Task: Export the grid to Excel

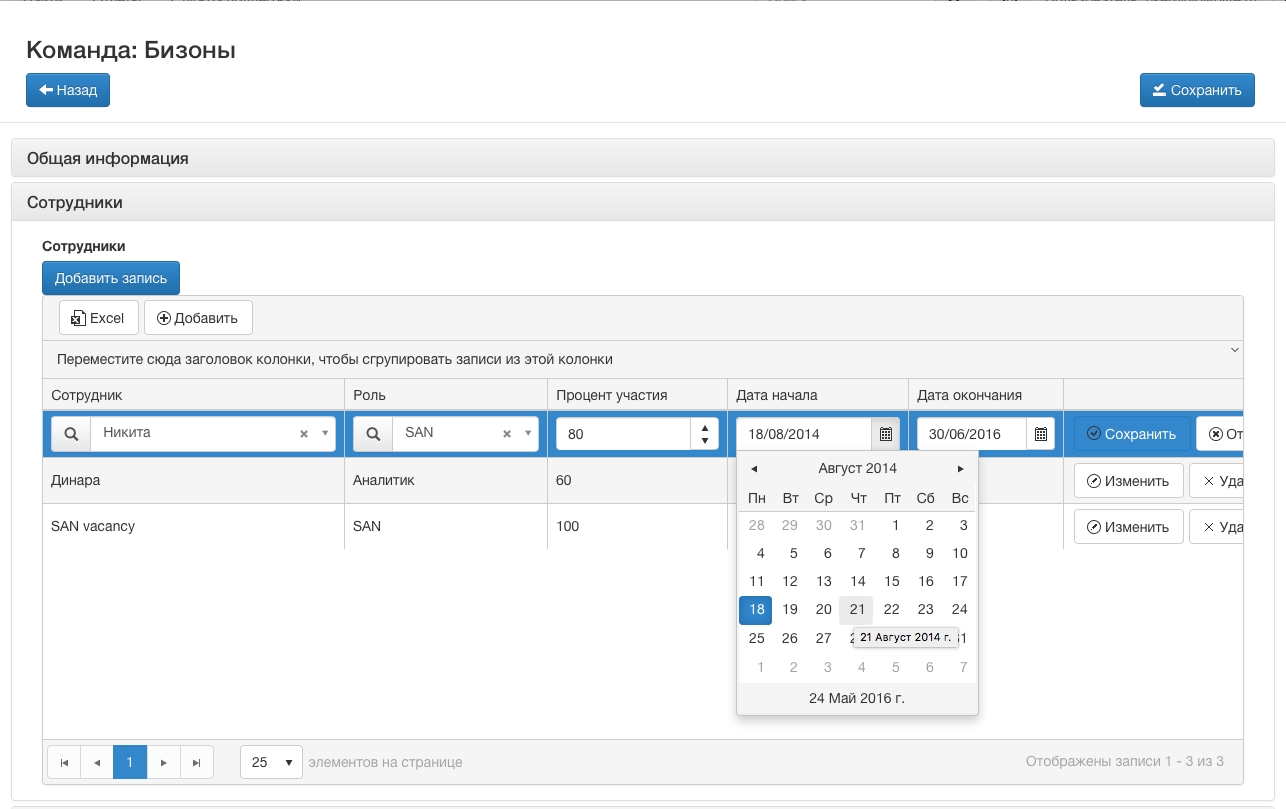Action: (x=98, y=318)
